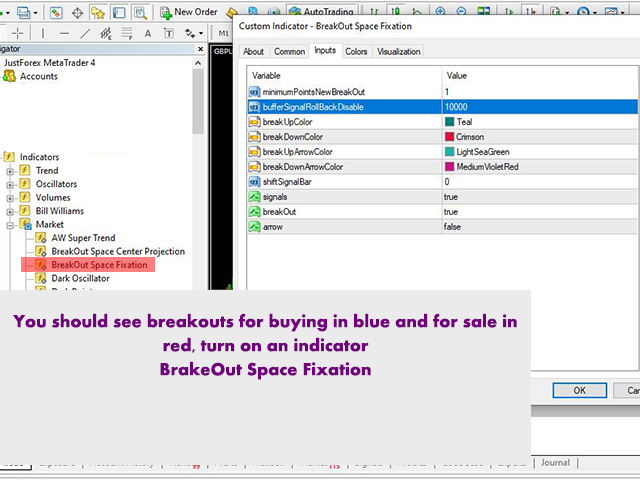Open the About tab
The height and width of the screenshot is (480, 640).
[253, 51]
